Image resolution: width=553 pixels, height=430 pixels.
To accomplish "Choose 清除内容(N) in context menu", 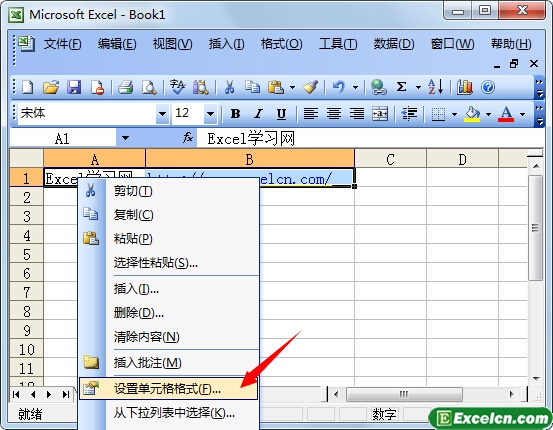I will tap(169, 337).
